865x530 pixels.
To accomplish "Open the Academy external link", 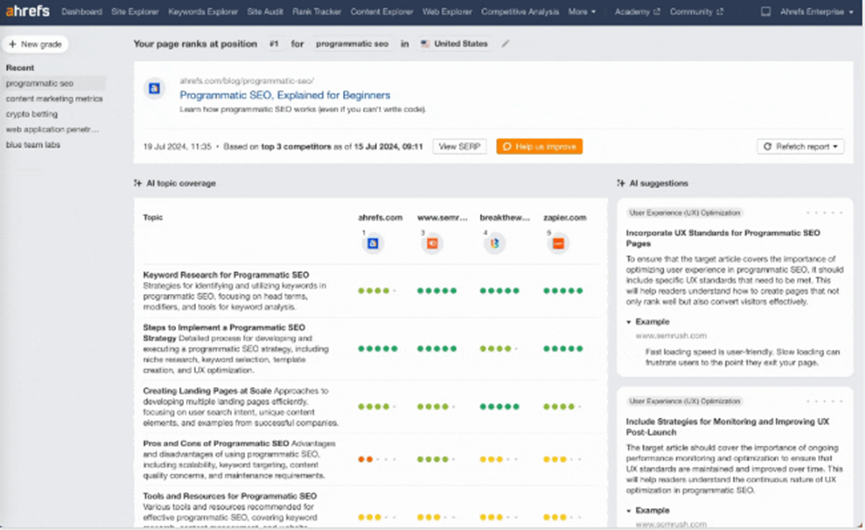I will [637, 12].
